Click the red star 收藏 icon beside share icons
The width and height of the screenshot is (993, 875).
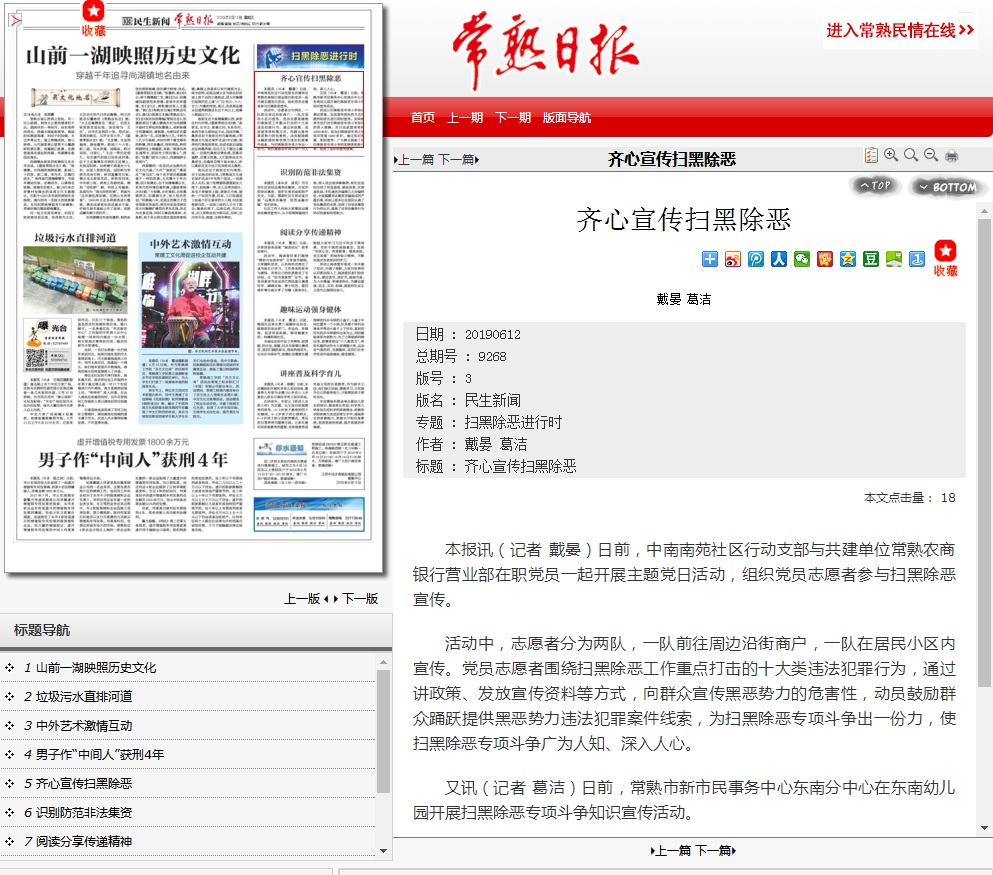point(946,258)
